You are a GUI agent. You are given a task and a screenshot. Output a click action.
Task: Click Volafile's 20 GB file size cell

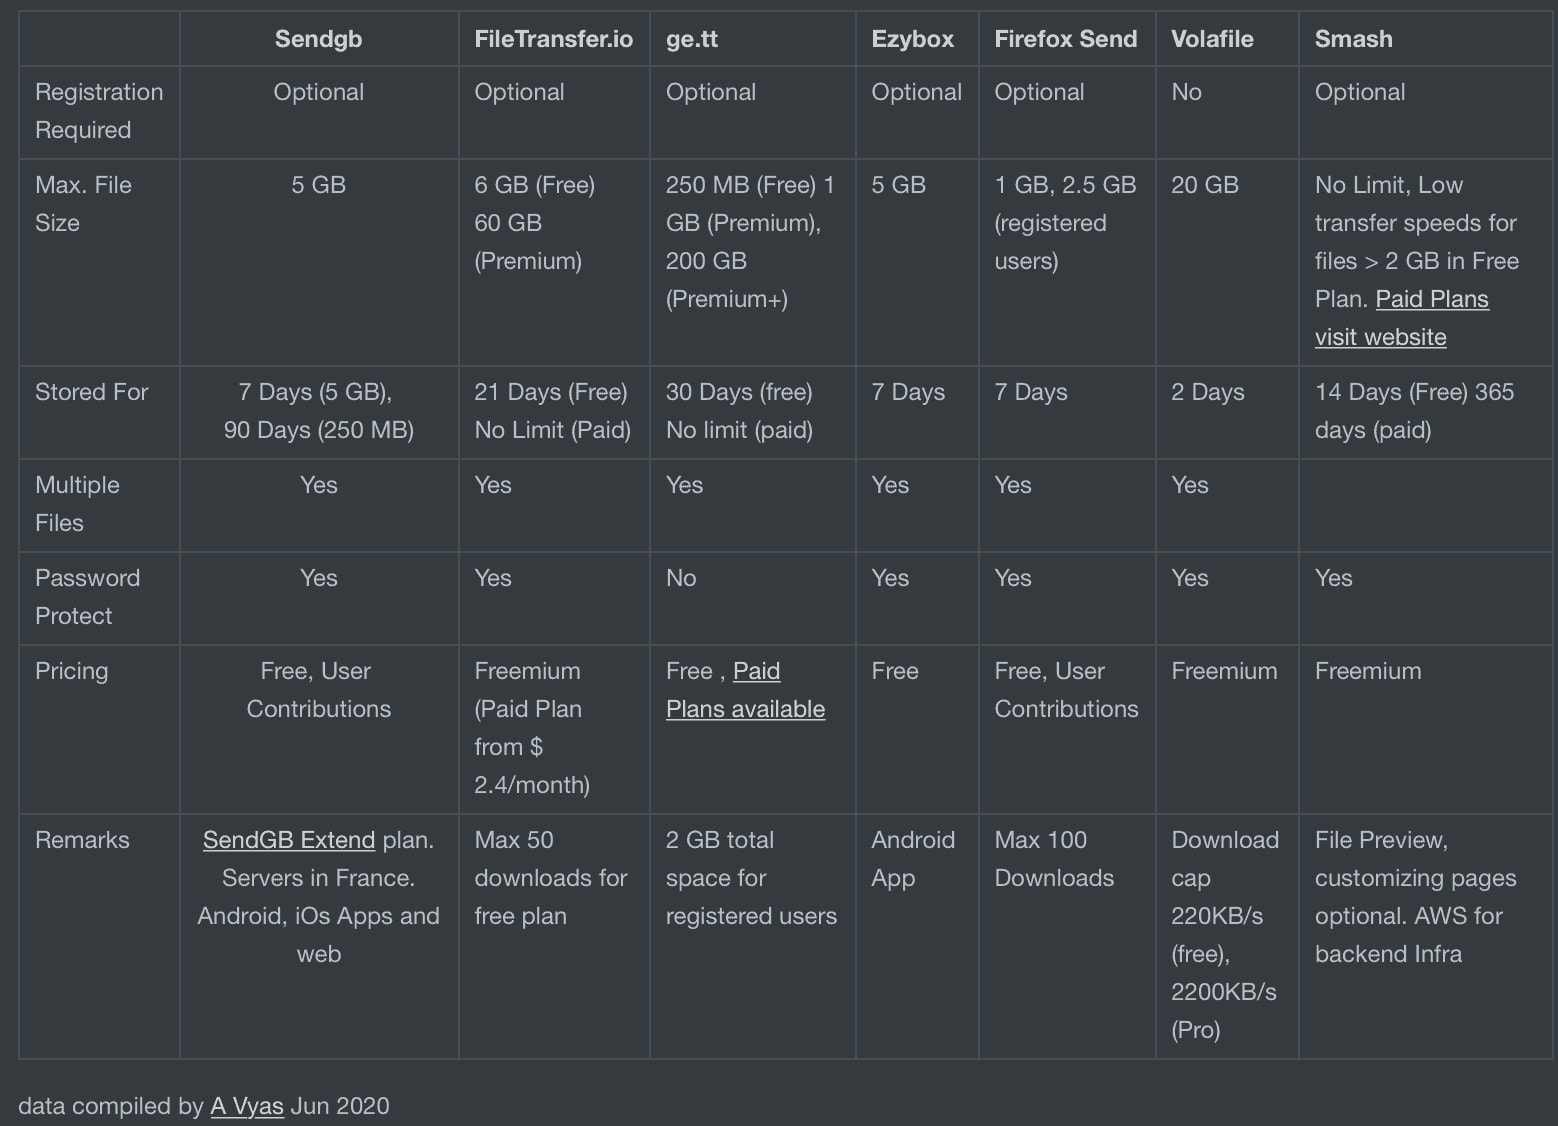(x=1205, y=185)
